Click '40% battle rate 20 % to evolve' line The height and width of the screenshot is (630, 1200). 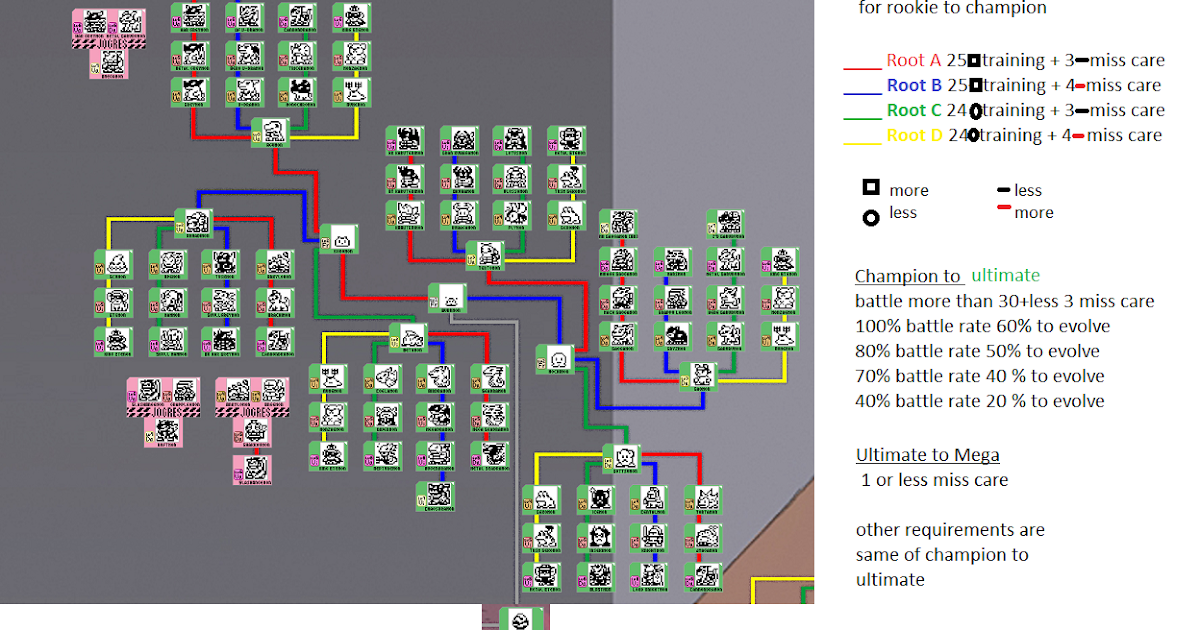click(980, 401)
